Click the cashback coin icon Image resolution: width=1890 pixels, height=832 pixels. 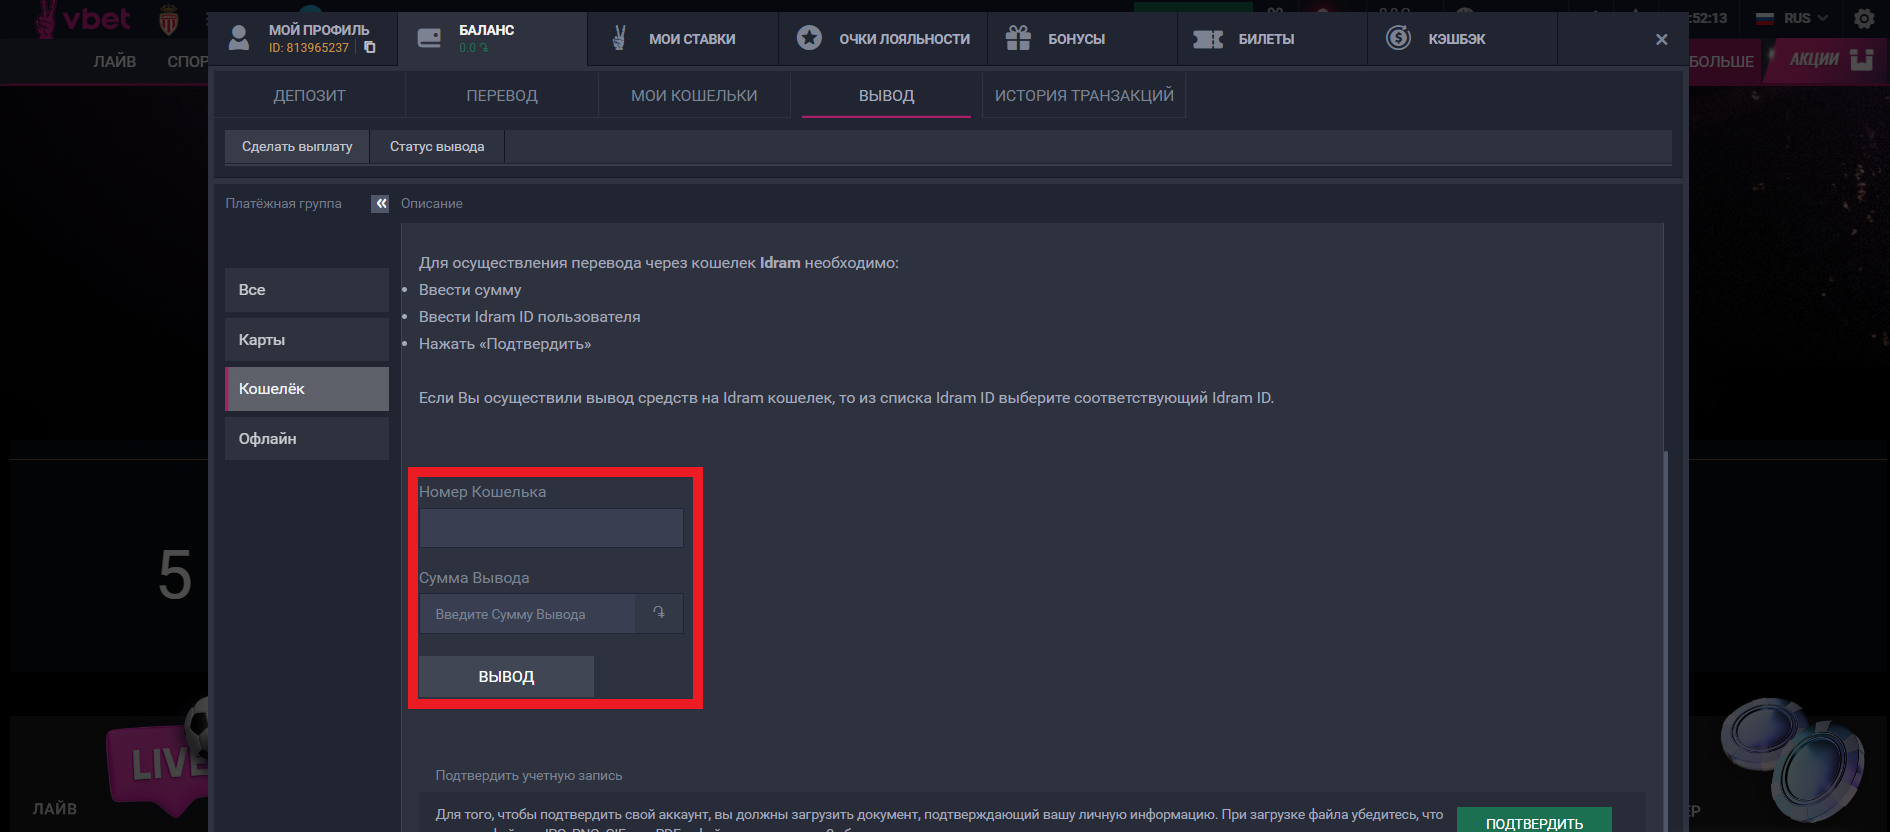[x=1398, y=38]
